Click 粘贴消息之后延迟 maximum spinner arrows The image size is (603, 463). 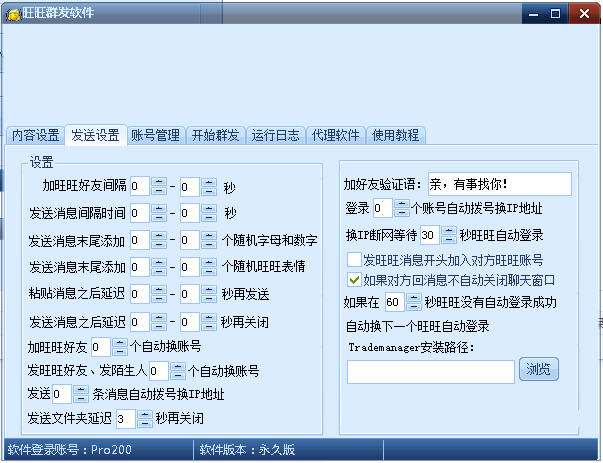tap(209, 294)
